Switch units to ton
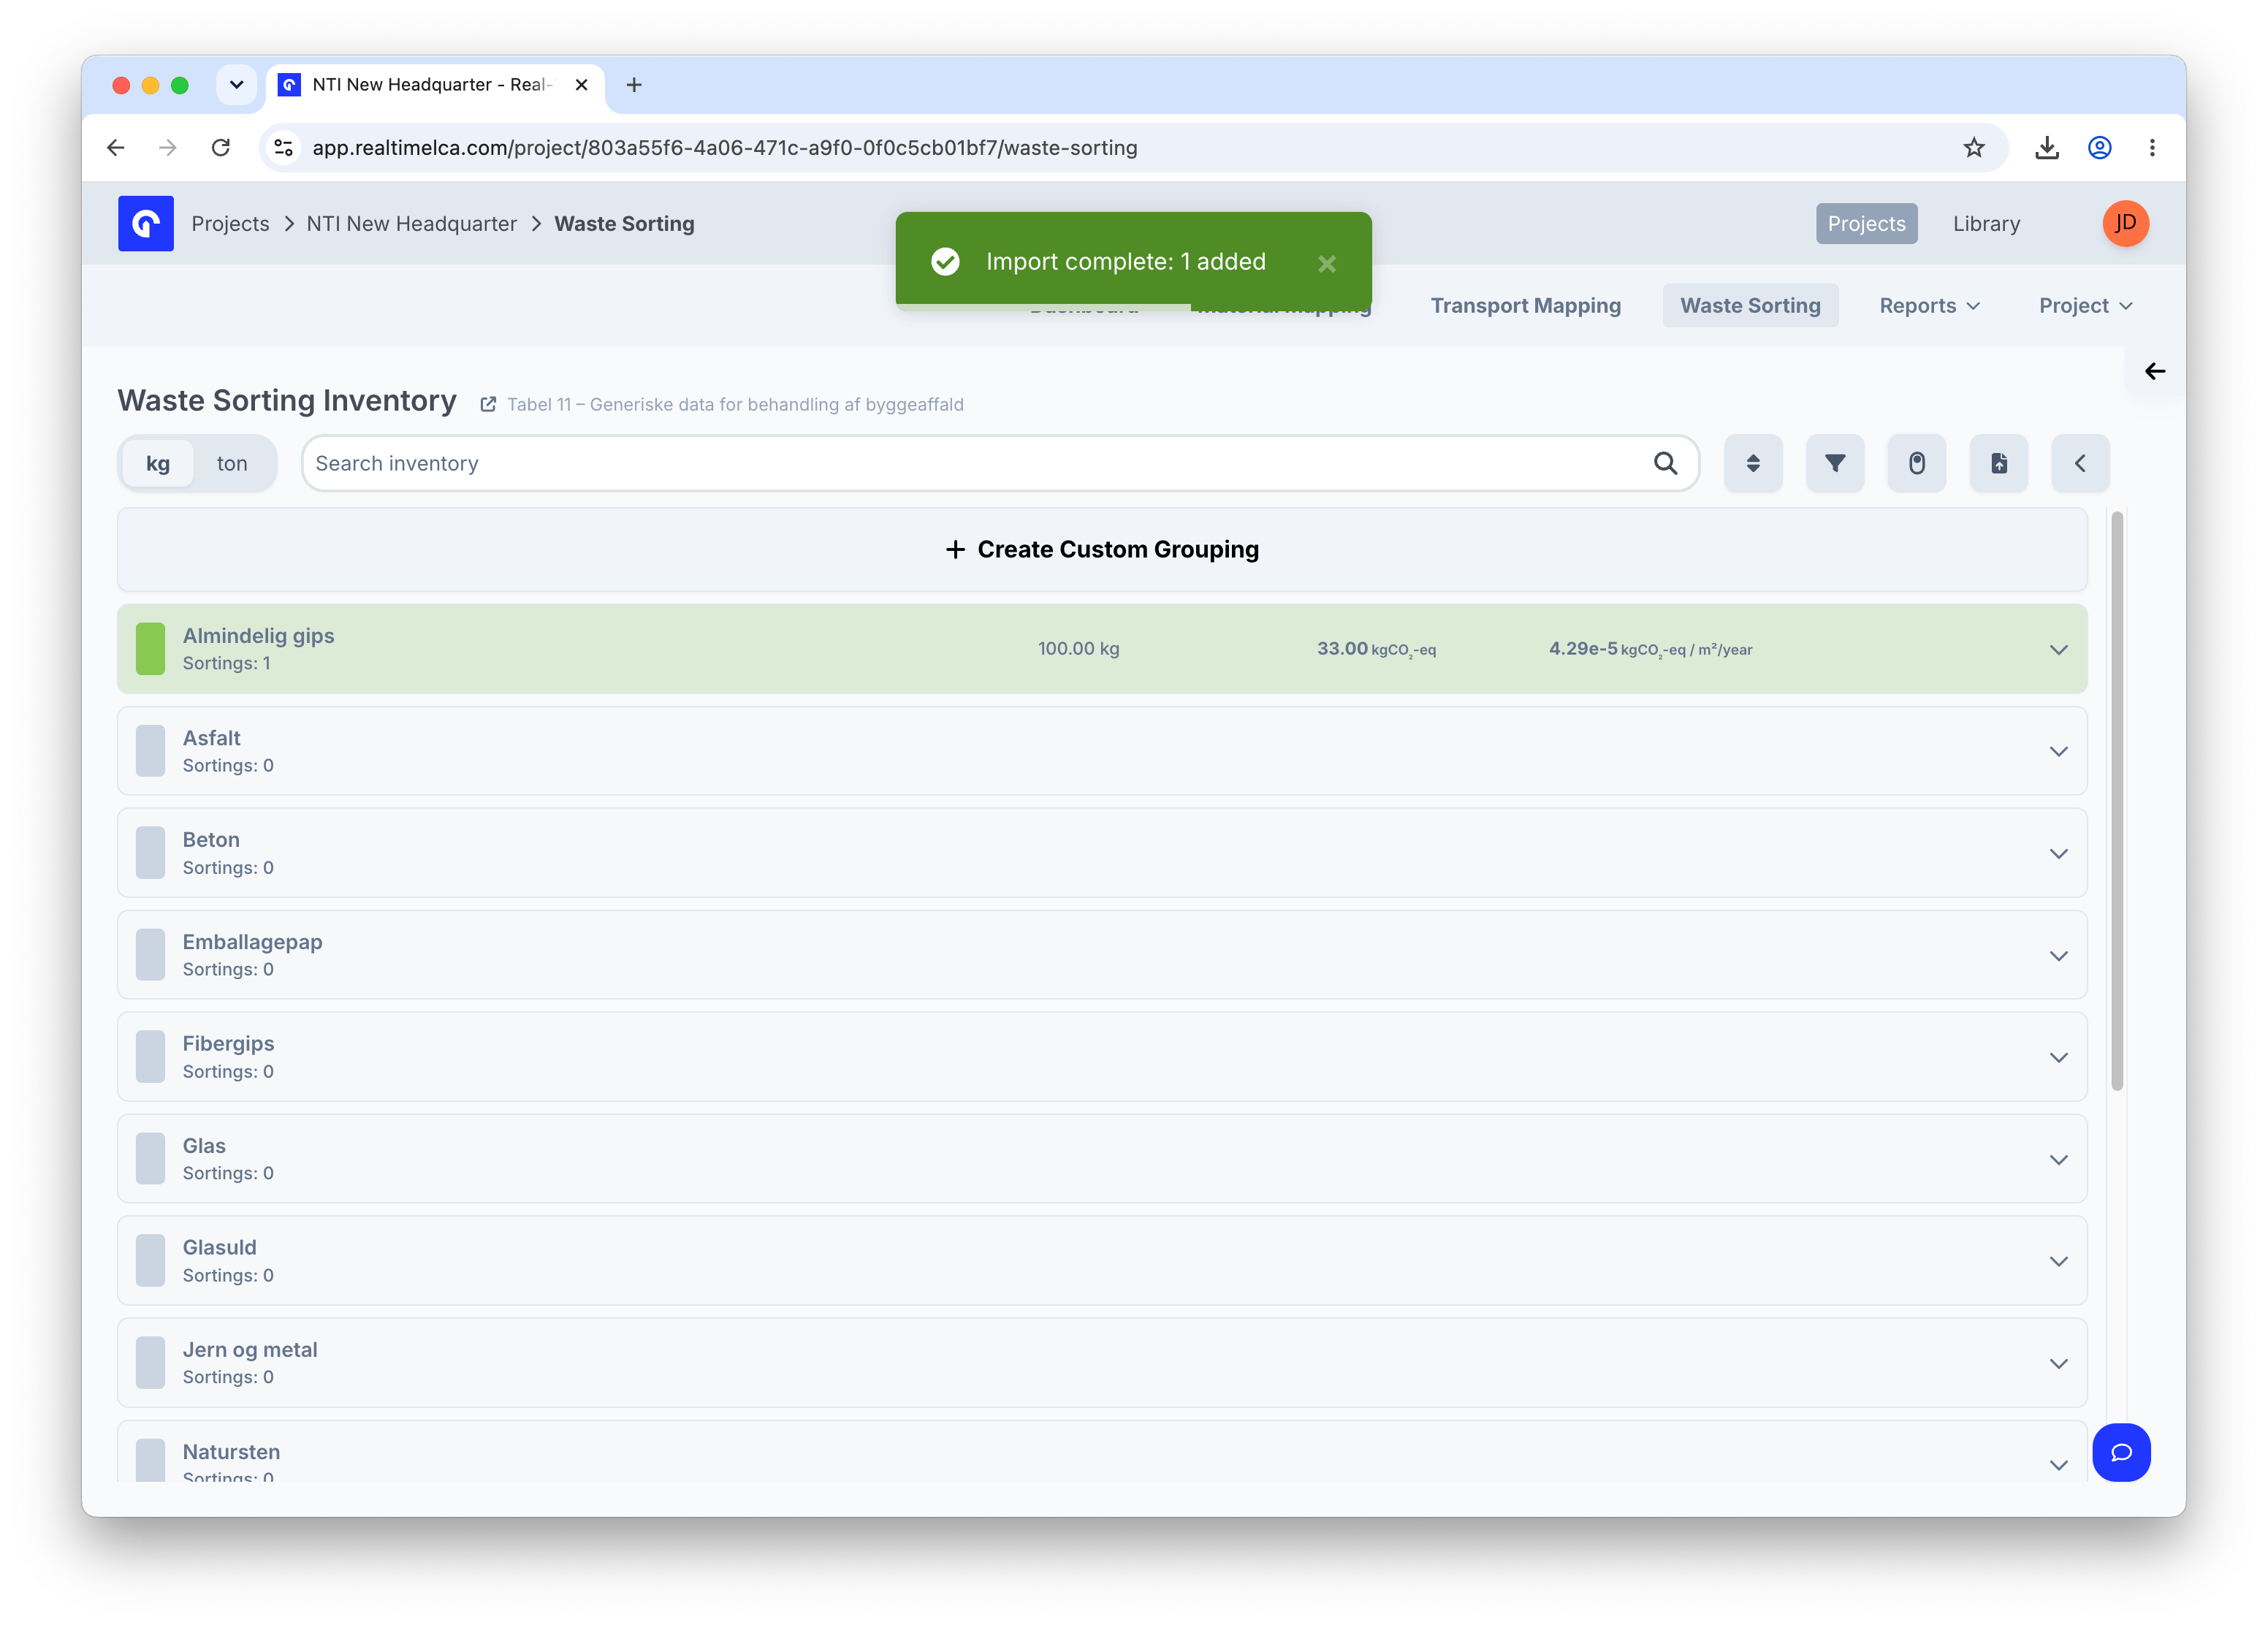 (x=232, y=463)
